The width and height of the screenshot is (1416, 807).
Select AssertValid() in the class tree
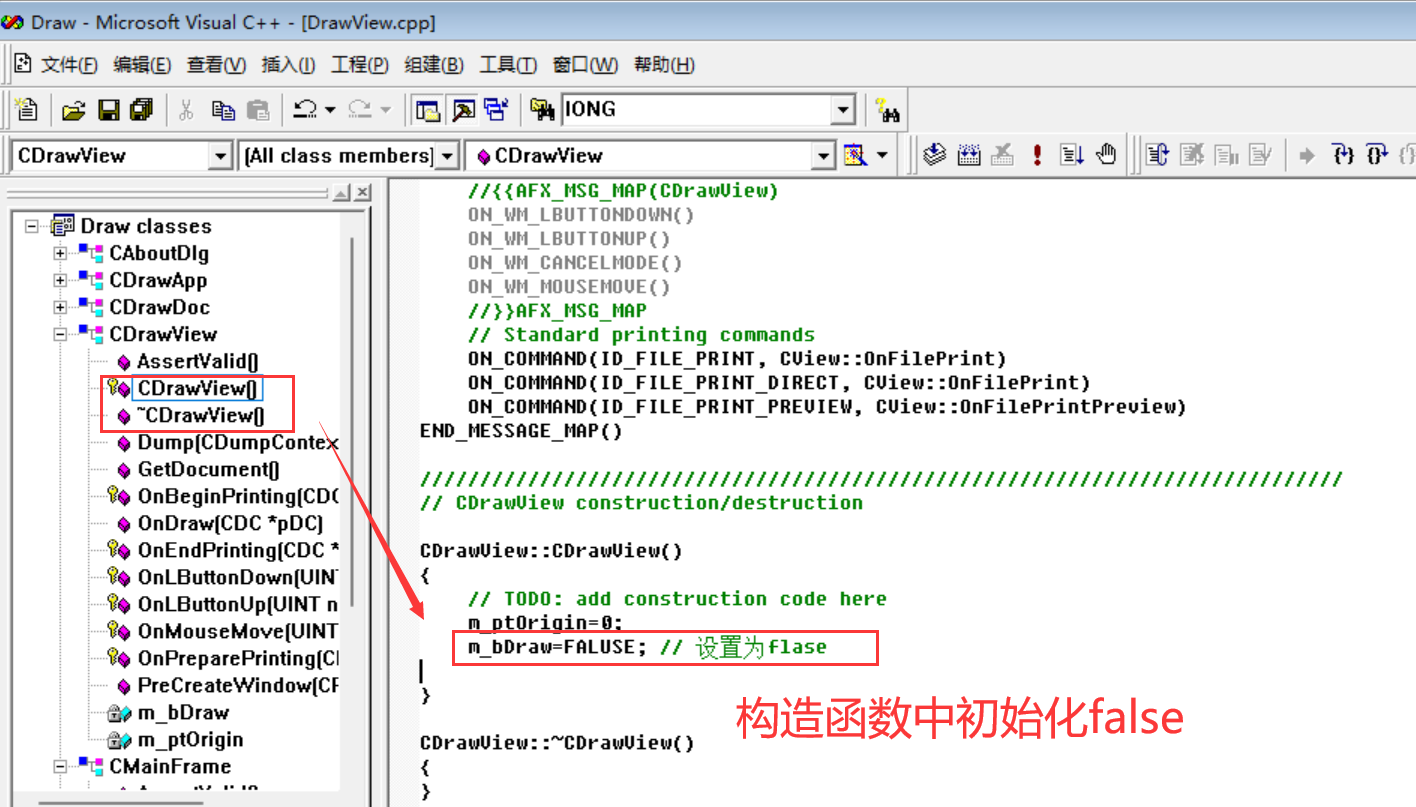[198, 361]
